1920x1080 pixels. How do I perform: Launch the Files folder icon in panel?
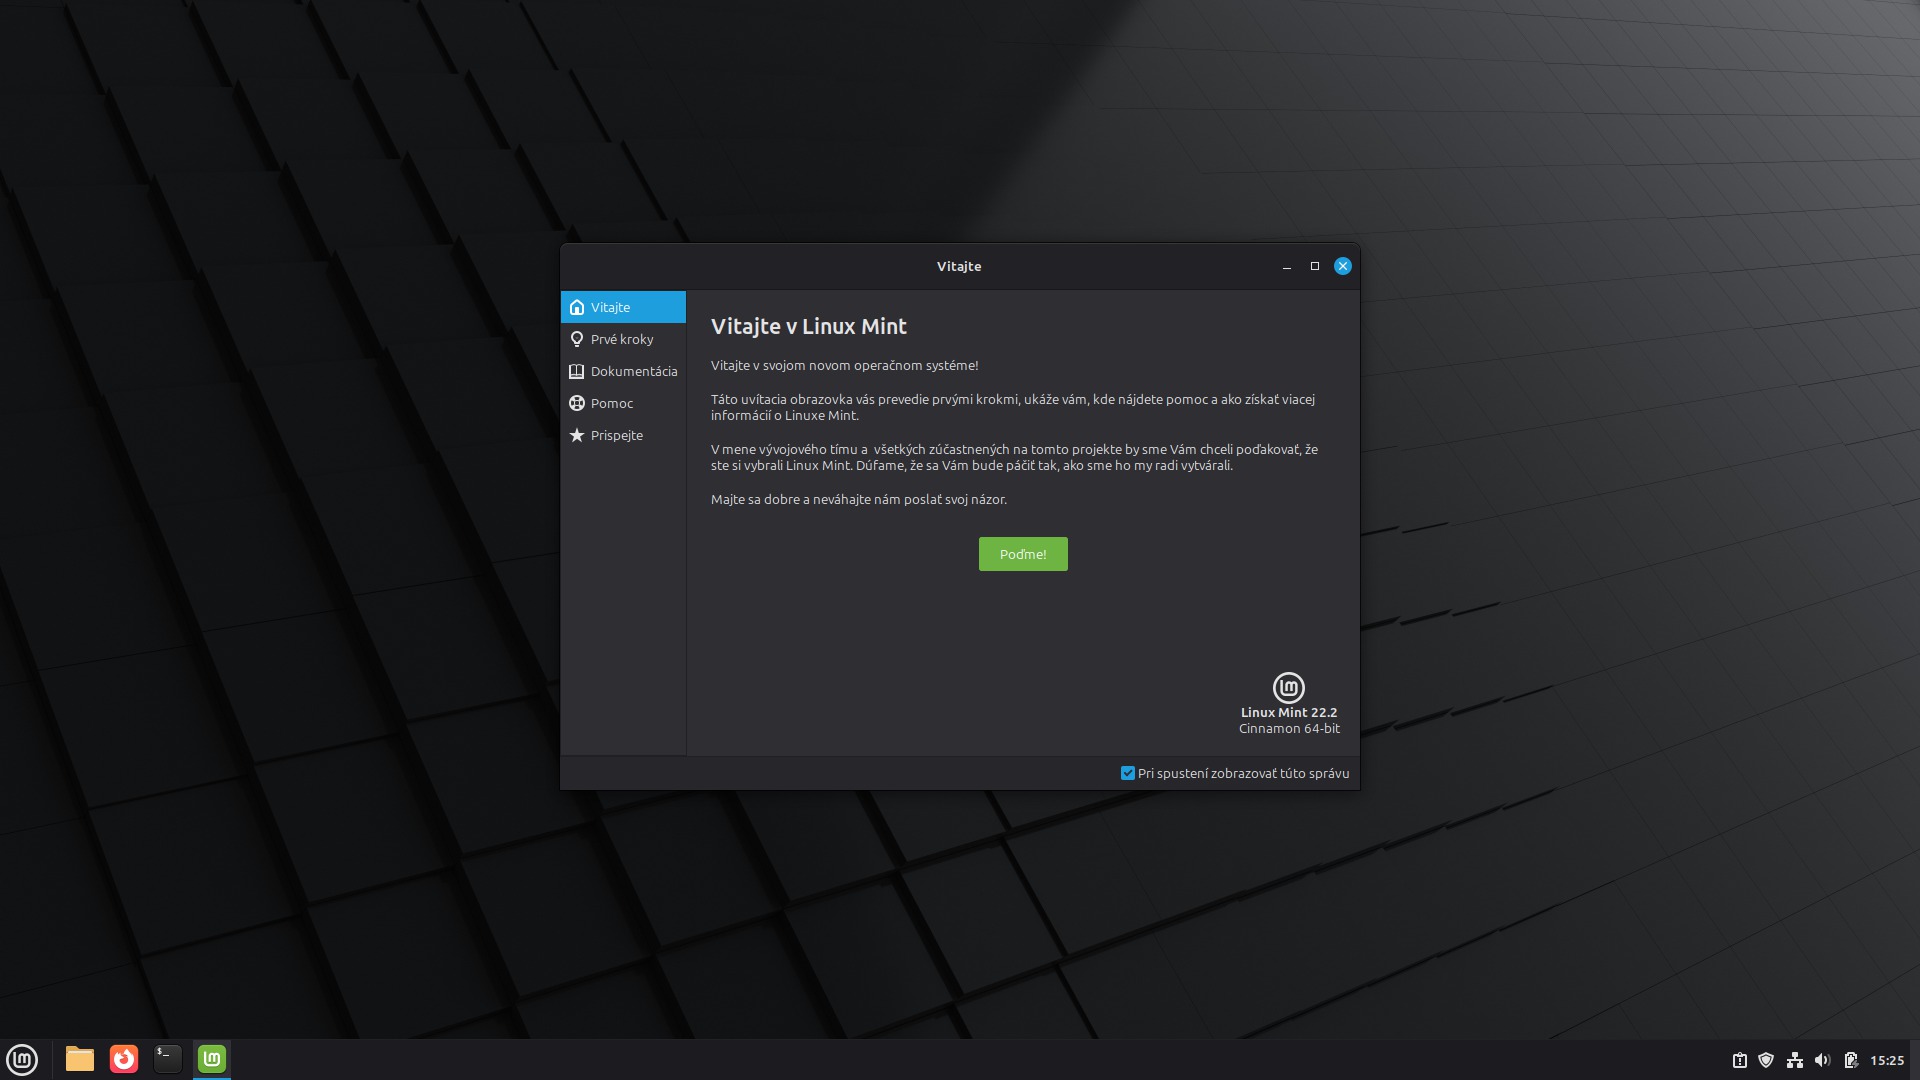[80, 1059]
